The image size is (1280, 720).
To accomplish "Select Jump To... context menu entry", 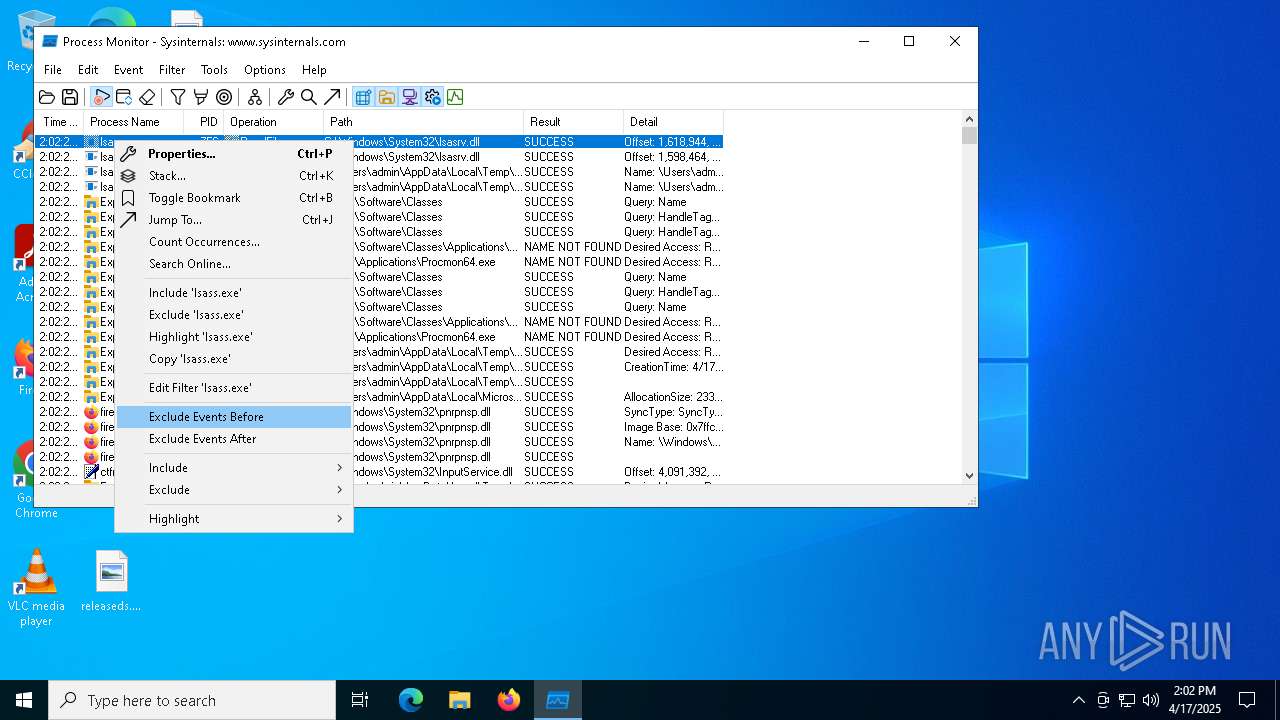I will point(233,220).
